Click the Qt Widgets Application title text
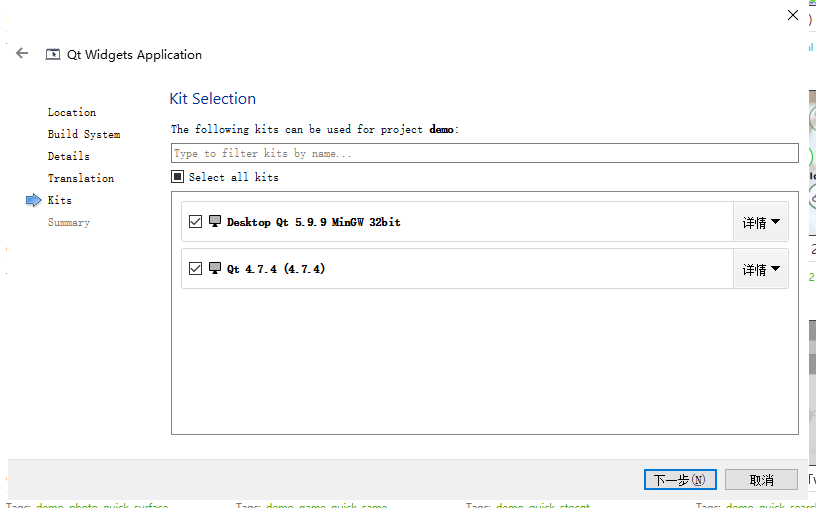 (134, 55)
